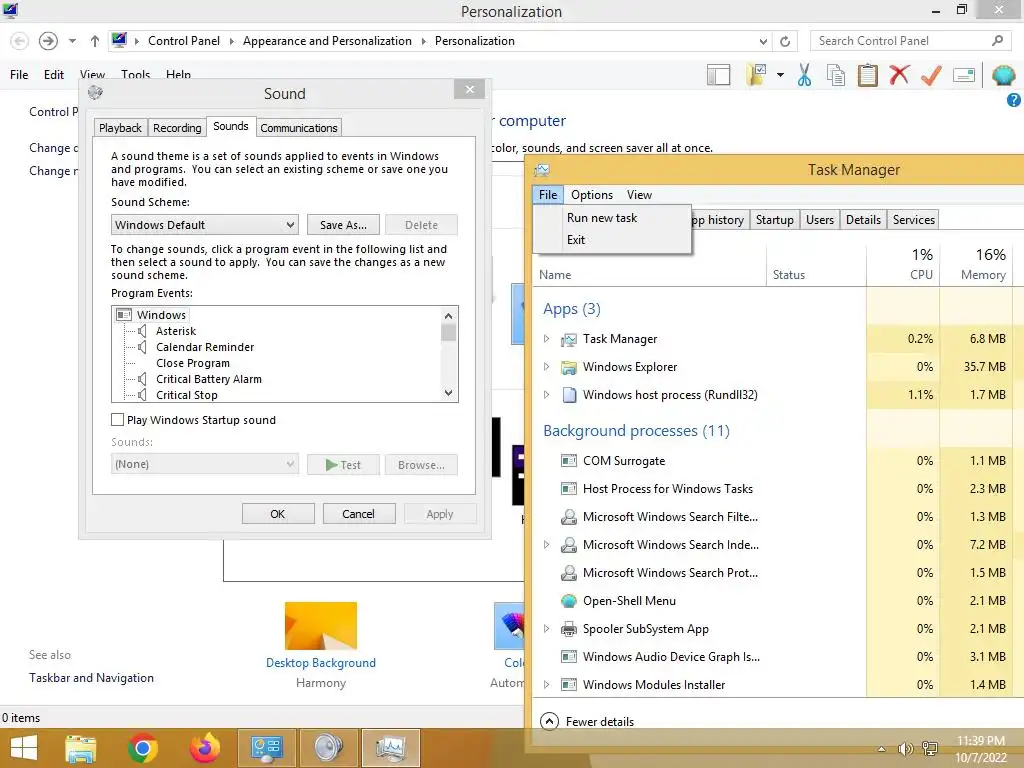Open Task Manager Options menu
Image resolution: width=1024 pixels, height=768 pixels.
coord(592,195)
